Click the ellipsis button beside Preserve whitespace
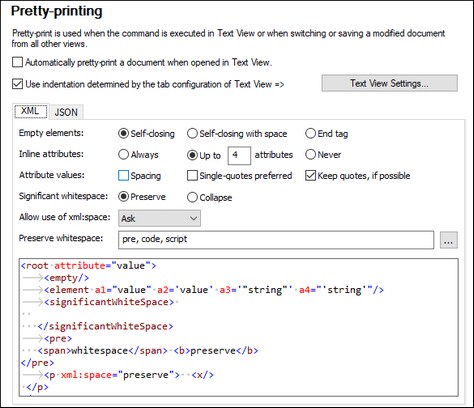 click(449, 240)
